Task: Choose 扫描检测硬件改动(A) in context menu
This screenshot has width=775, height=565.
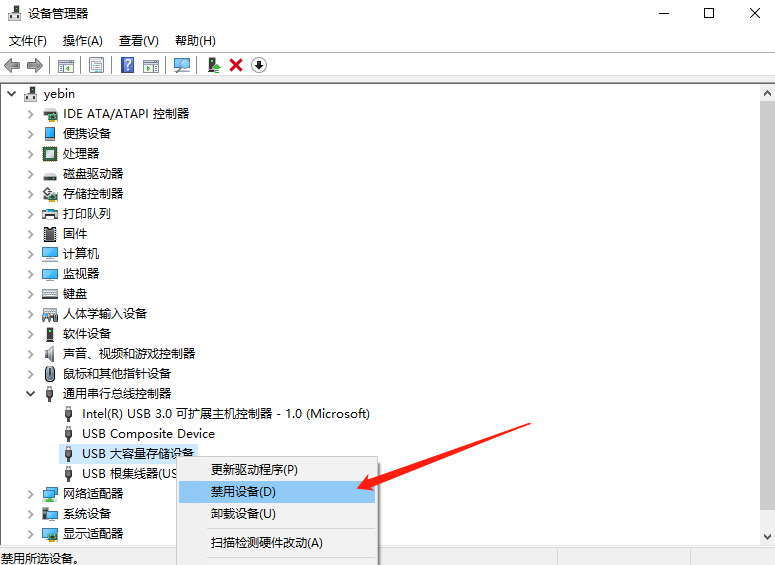Action: pyautogui.click(x=277, y=543)
